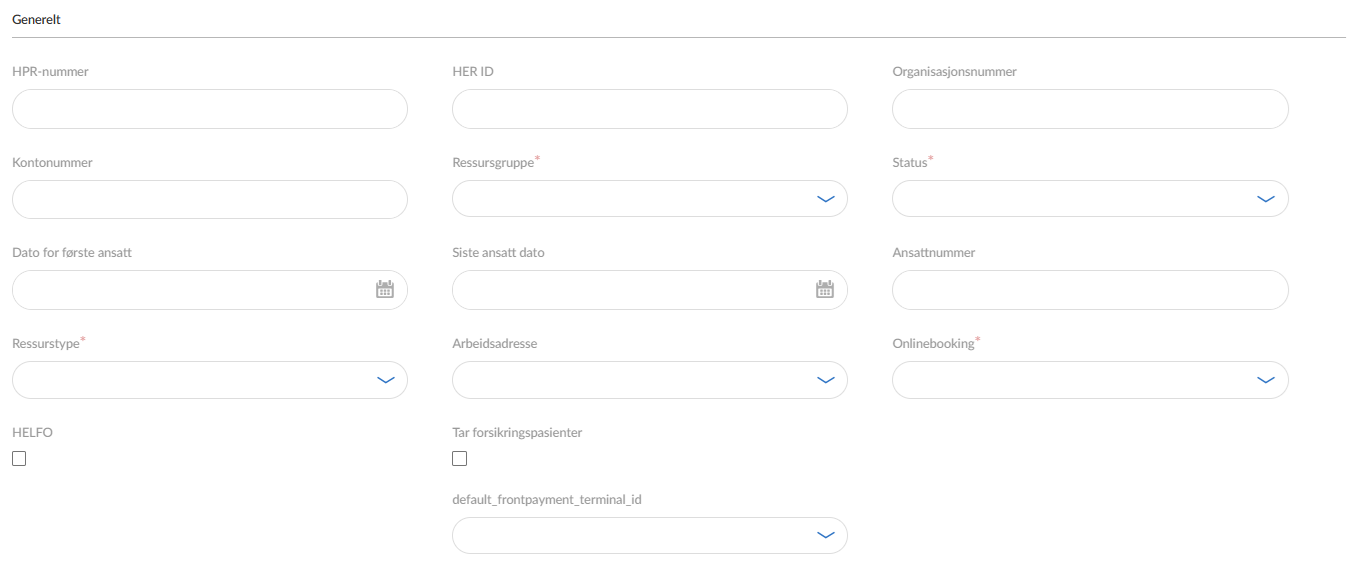Enable Tar forsikringspasienter checkbox
The image size is (1360, 575).
(459, 459)
